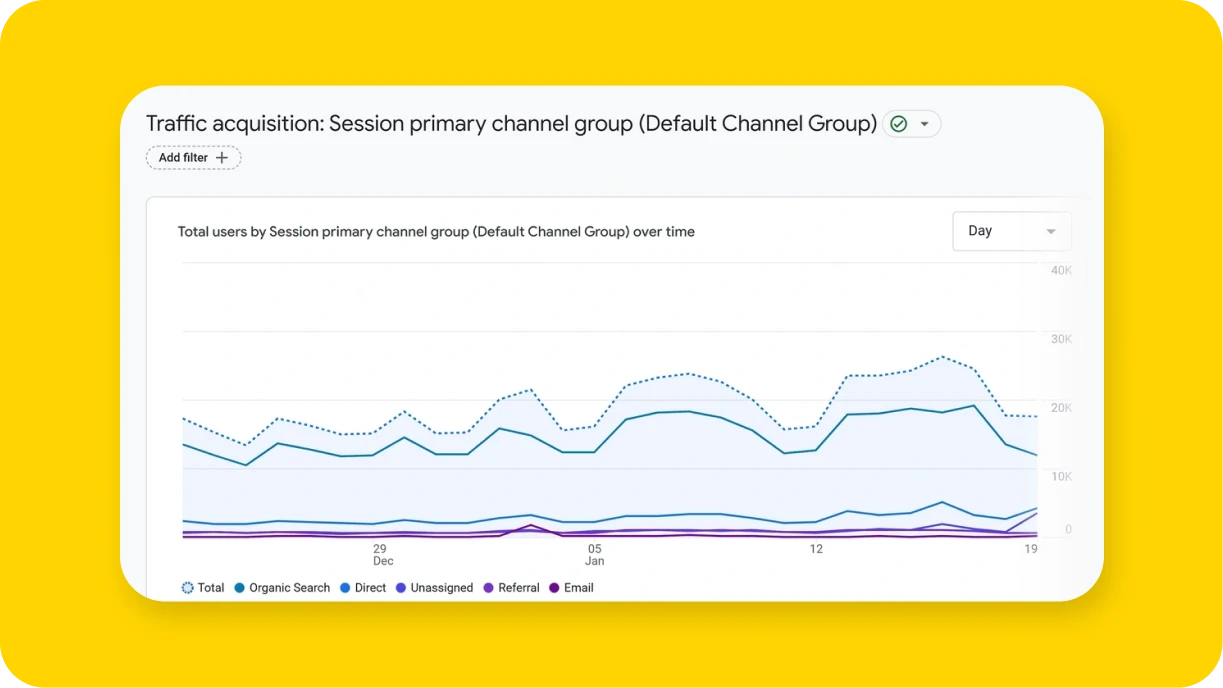Image resolution: width=1223 pixels, height=688 pixels.
Task: Toggle the Organic Search series visibility
Action: click(x=282, y=588)
